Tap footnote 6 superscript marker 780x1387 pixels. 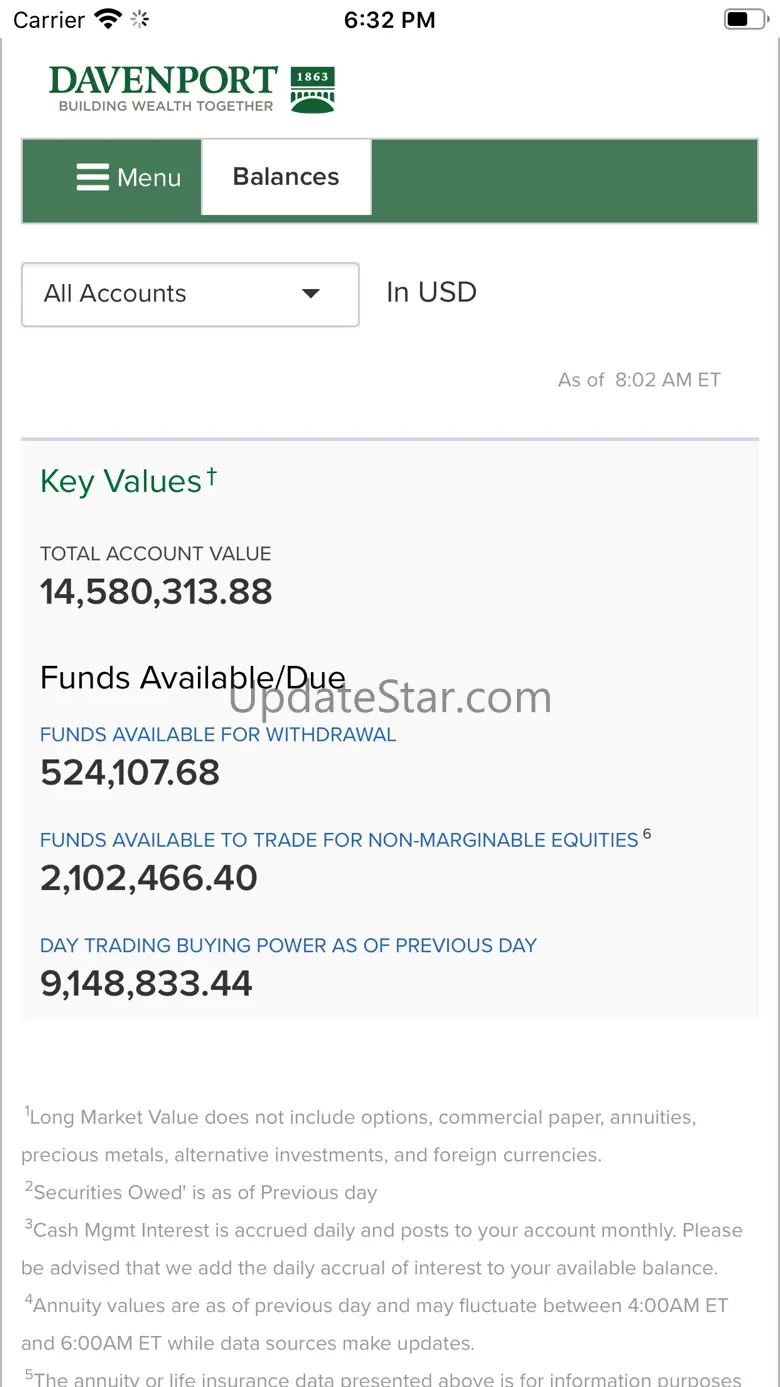coord(647,834)
